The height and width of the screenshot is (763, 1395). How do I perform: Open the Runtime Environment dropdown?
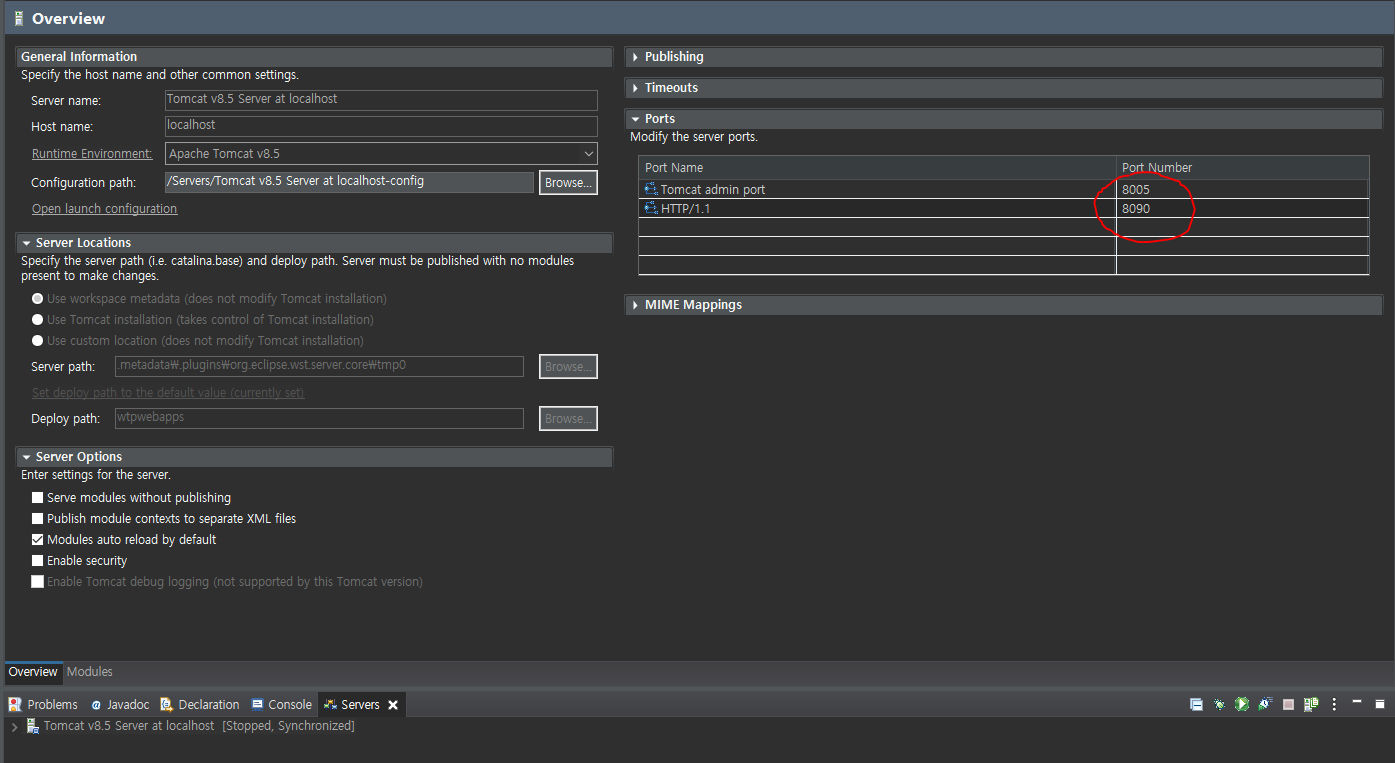pos(588,153)
